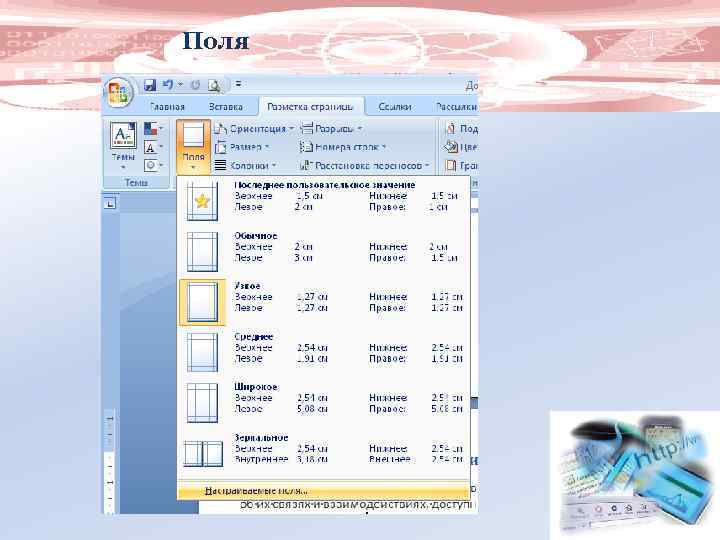Image resolution: width=720 pixels, height=540 pixels.
Task: Select Последнее пользовательское значение heading
Action: 325,185
